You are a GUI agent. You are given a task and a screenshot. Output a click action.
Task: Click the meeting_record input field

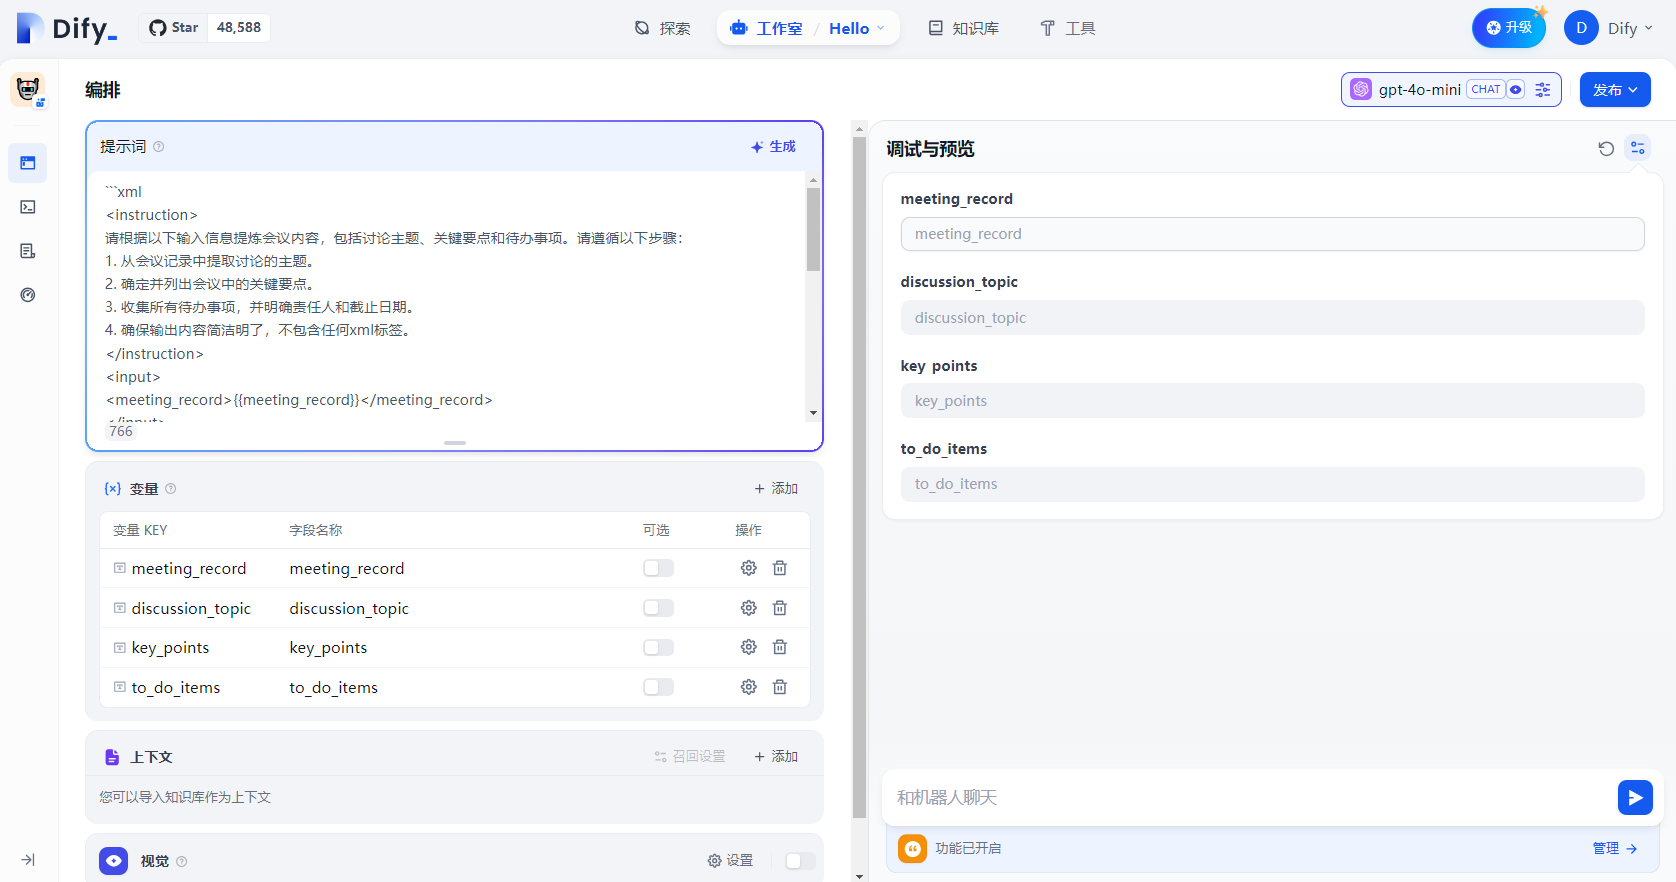click(1272, 234)
